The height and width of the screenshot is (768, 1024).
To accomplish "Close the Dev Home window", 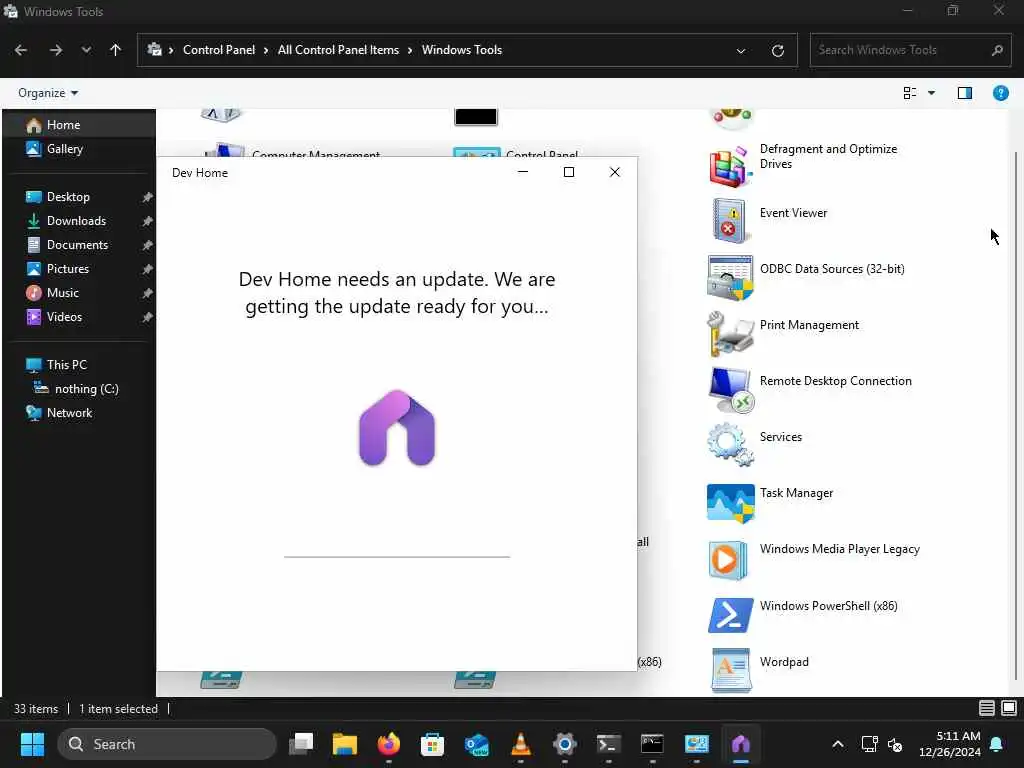I will click(x=615, y=172).
